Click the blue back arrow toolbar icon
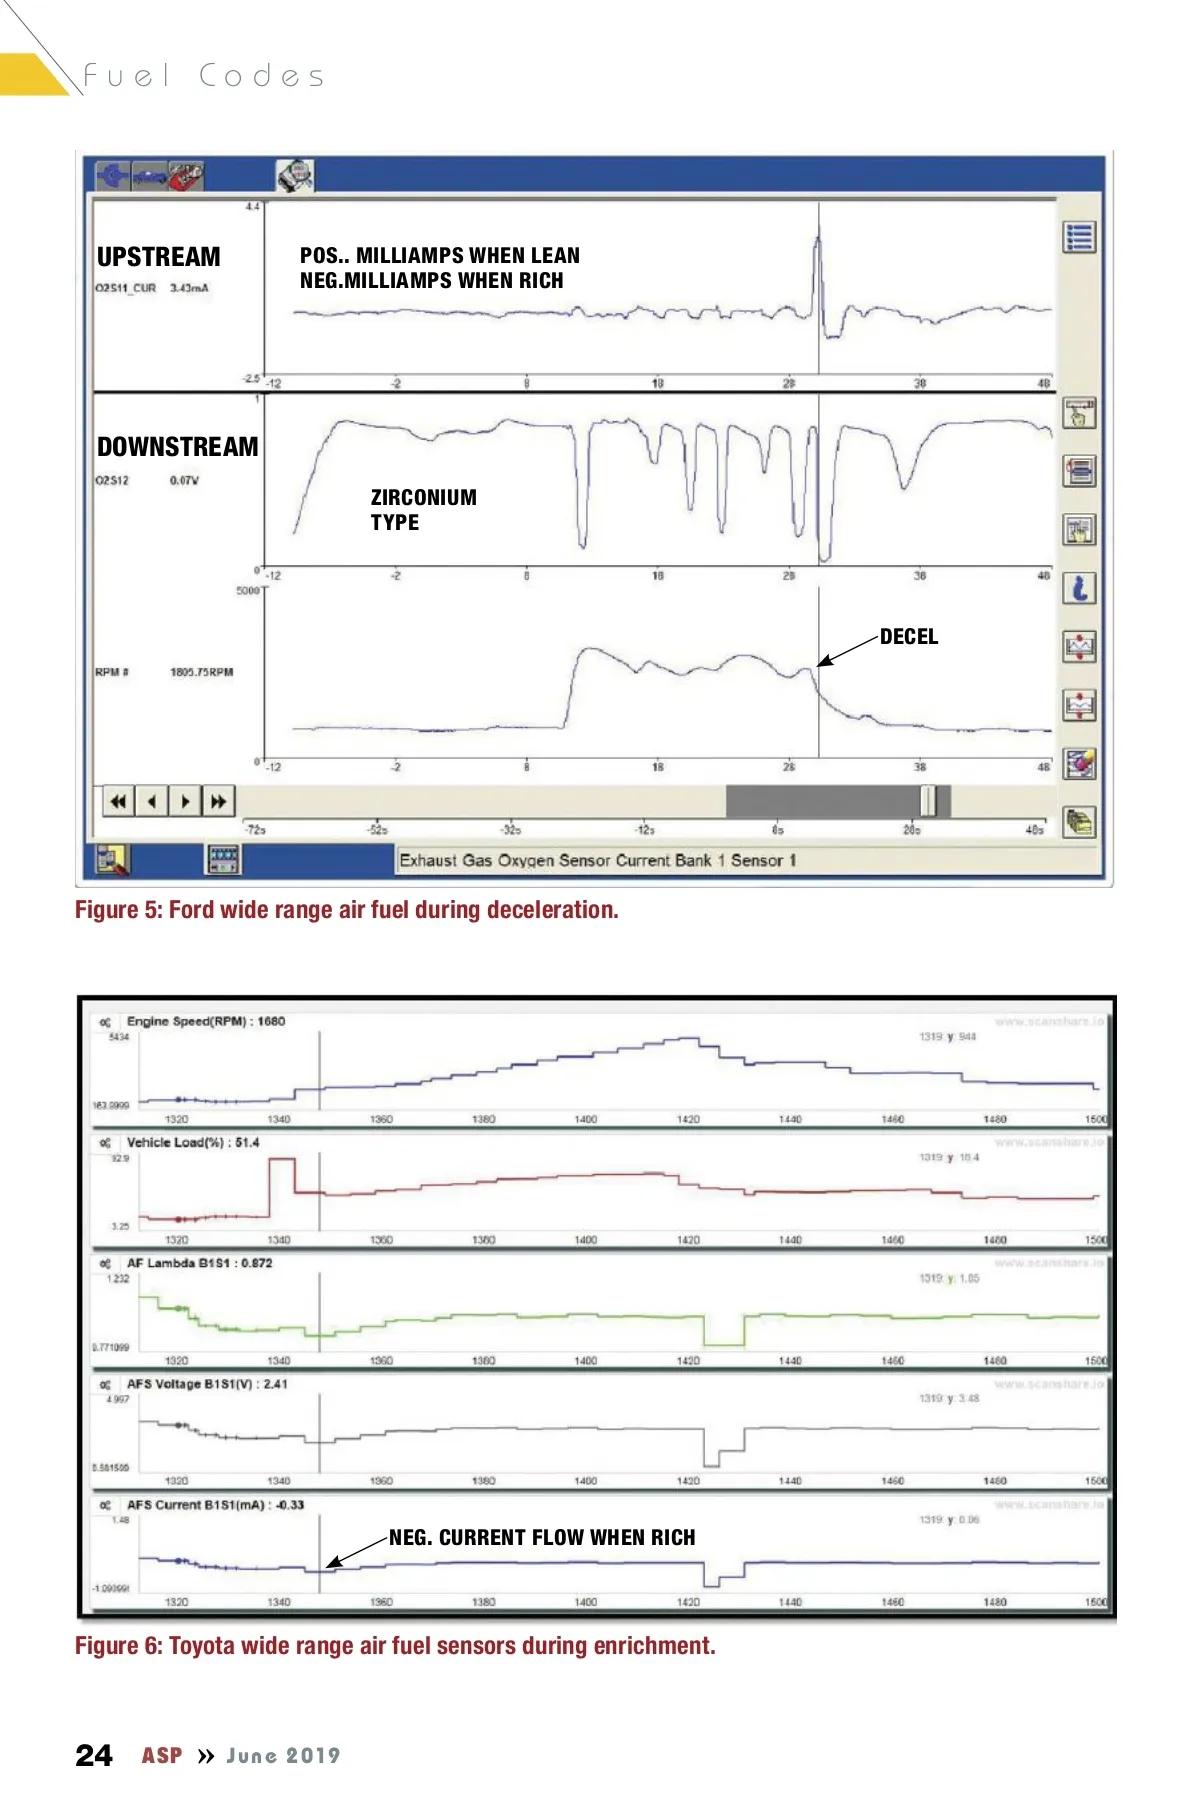Screen dimensions: 1200x1800 pyautogui.click(x=112, y=176)
